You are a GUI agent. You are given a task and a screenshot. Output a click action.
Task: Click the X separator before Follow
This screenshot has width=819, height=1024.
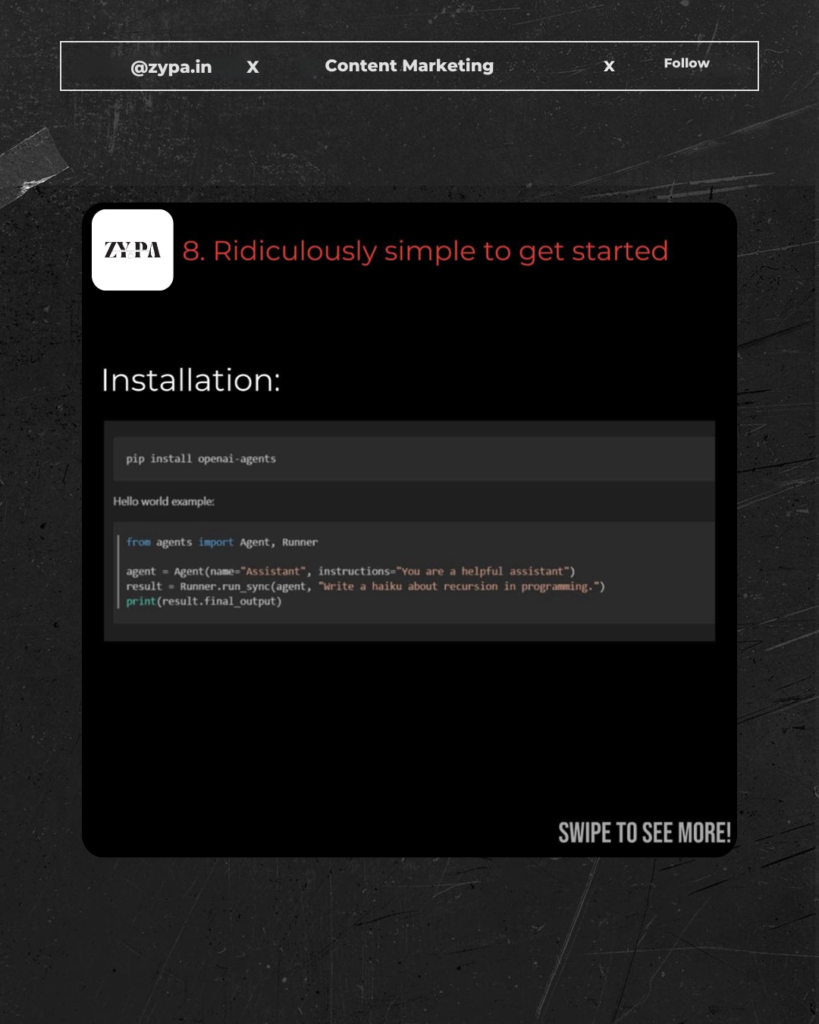point(609,67)
